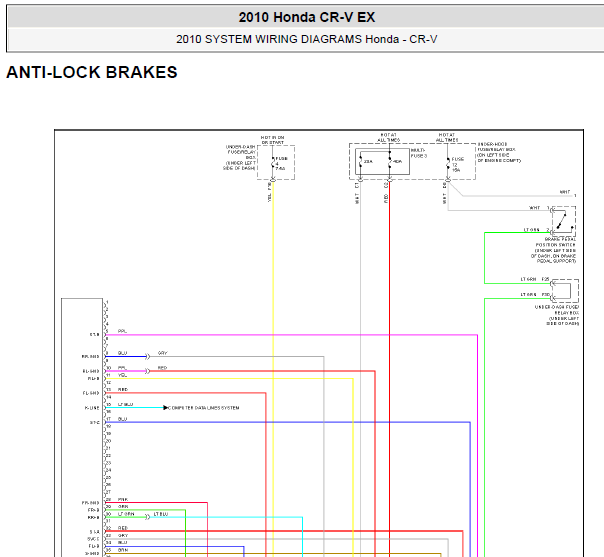
Task: Click the Fuse 12 15A fuse symbol
Action: point(448,164)
